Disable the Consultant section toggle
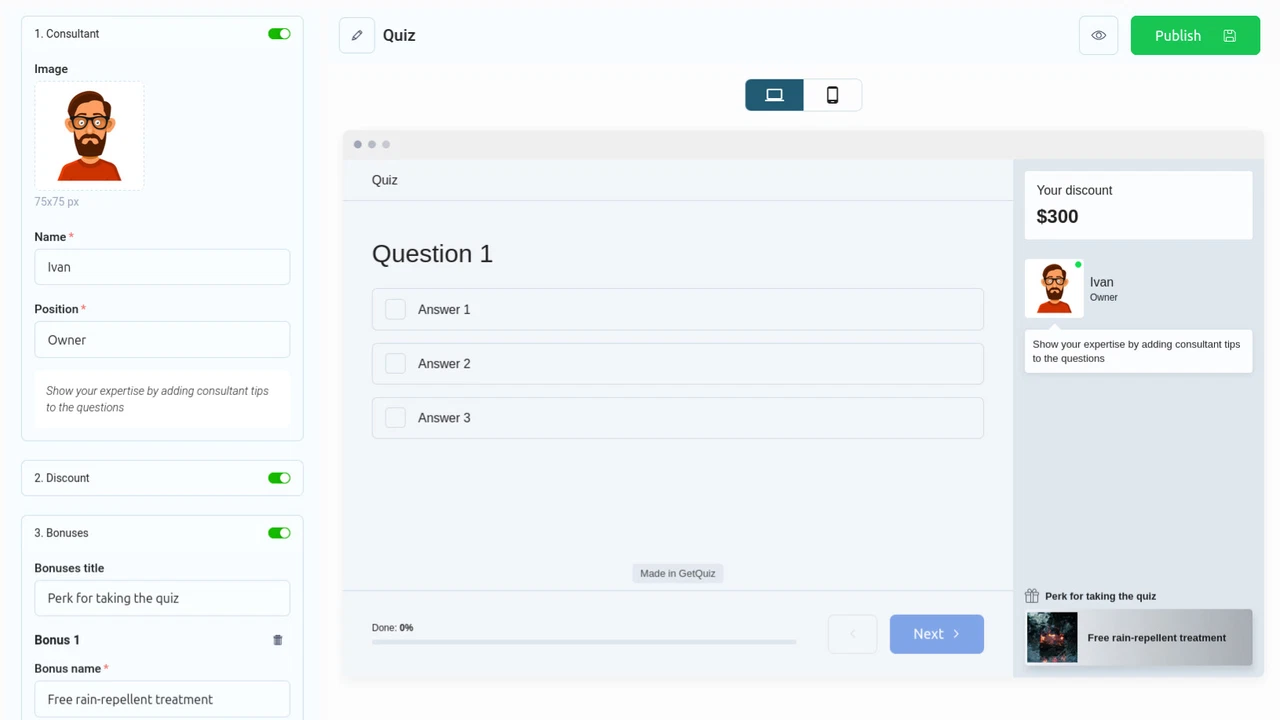Screen dimensions: 1280x720 [x=279, y=33]
